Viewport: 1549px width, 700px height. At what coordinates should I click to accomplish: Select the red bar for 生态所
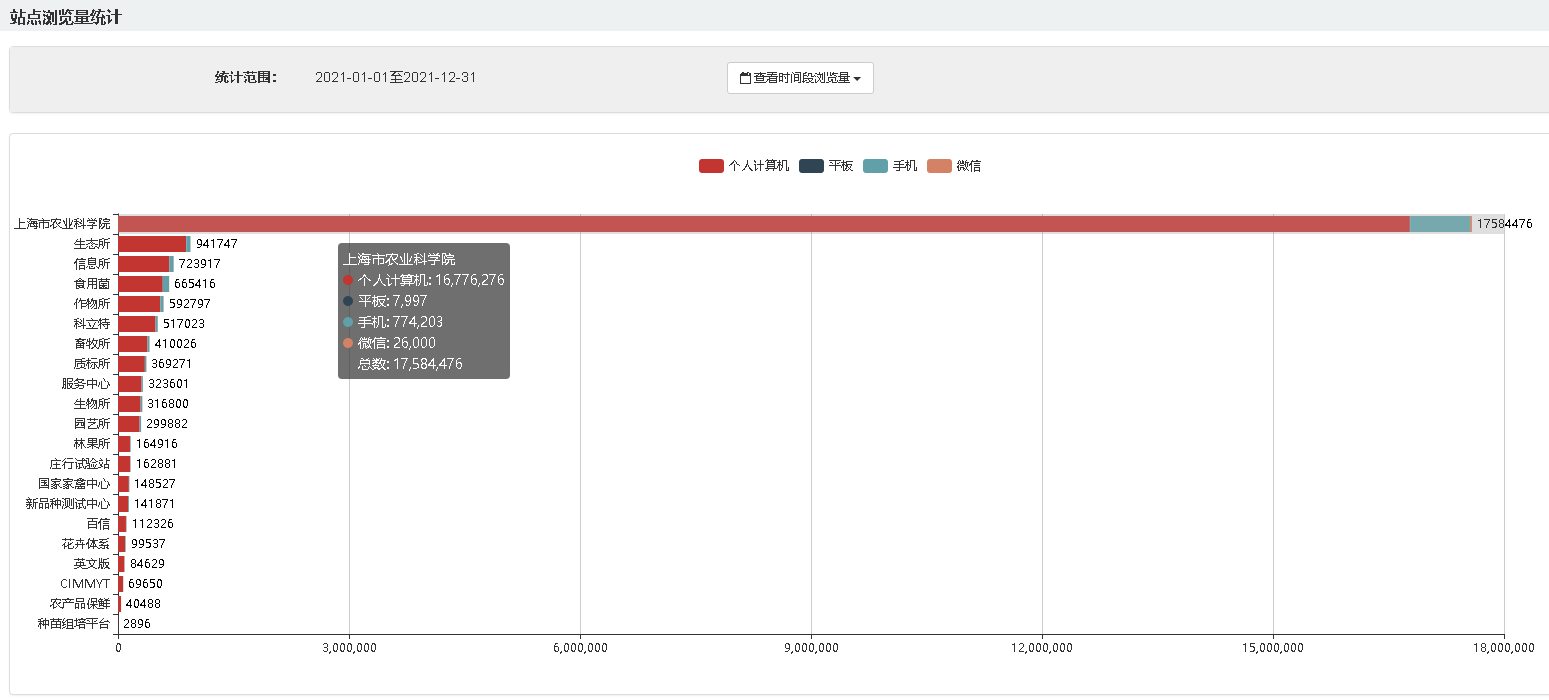[x=151, y=244]
